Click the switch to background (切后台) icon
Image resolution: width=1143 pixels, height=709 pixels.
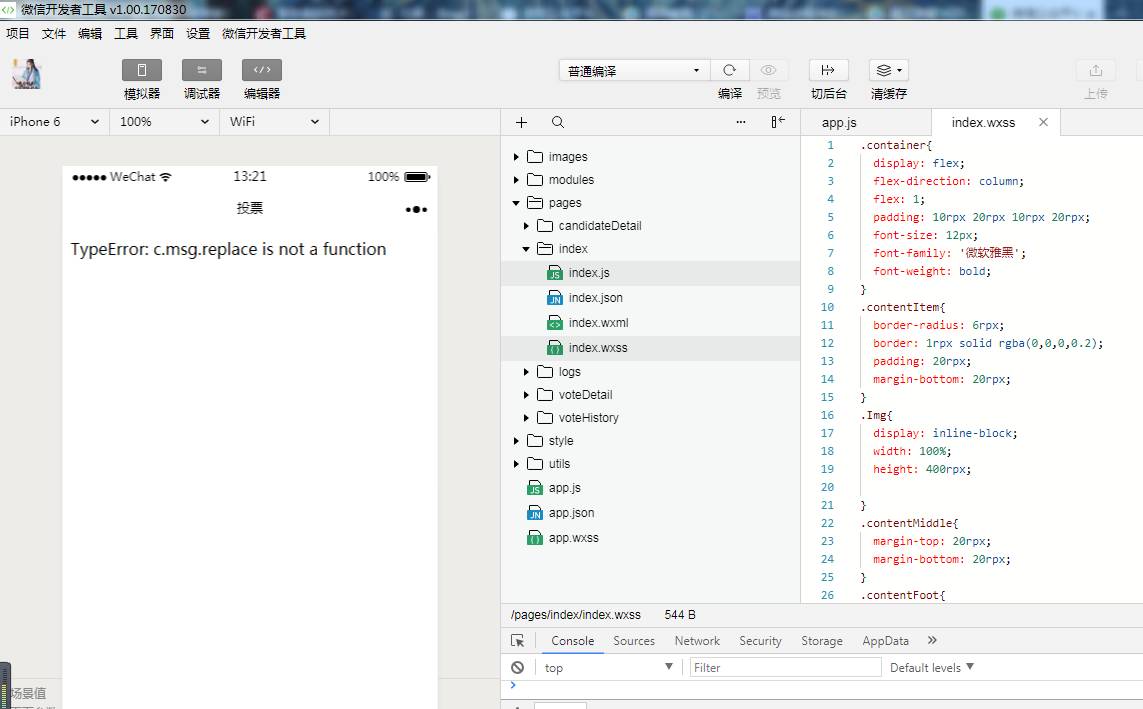828,70
